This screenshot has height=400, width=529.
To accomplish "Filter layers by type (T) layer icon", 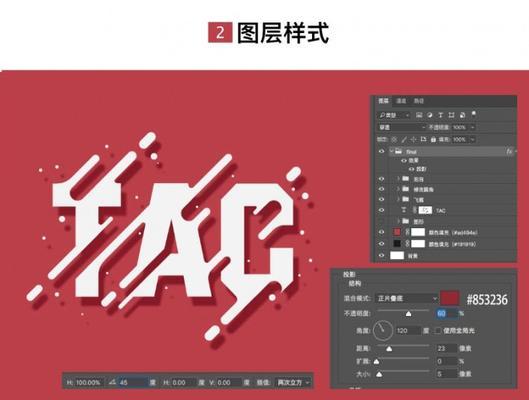I will [440, 115].
